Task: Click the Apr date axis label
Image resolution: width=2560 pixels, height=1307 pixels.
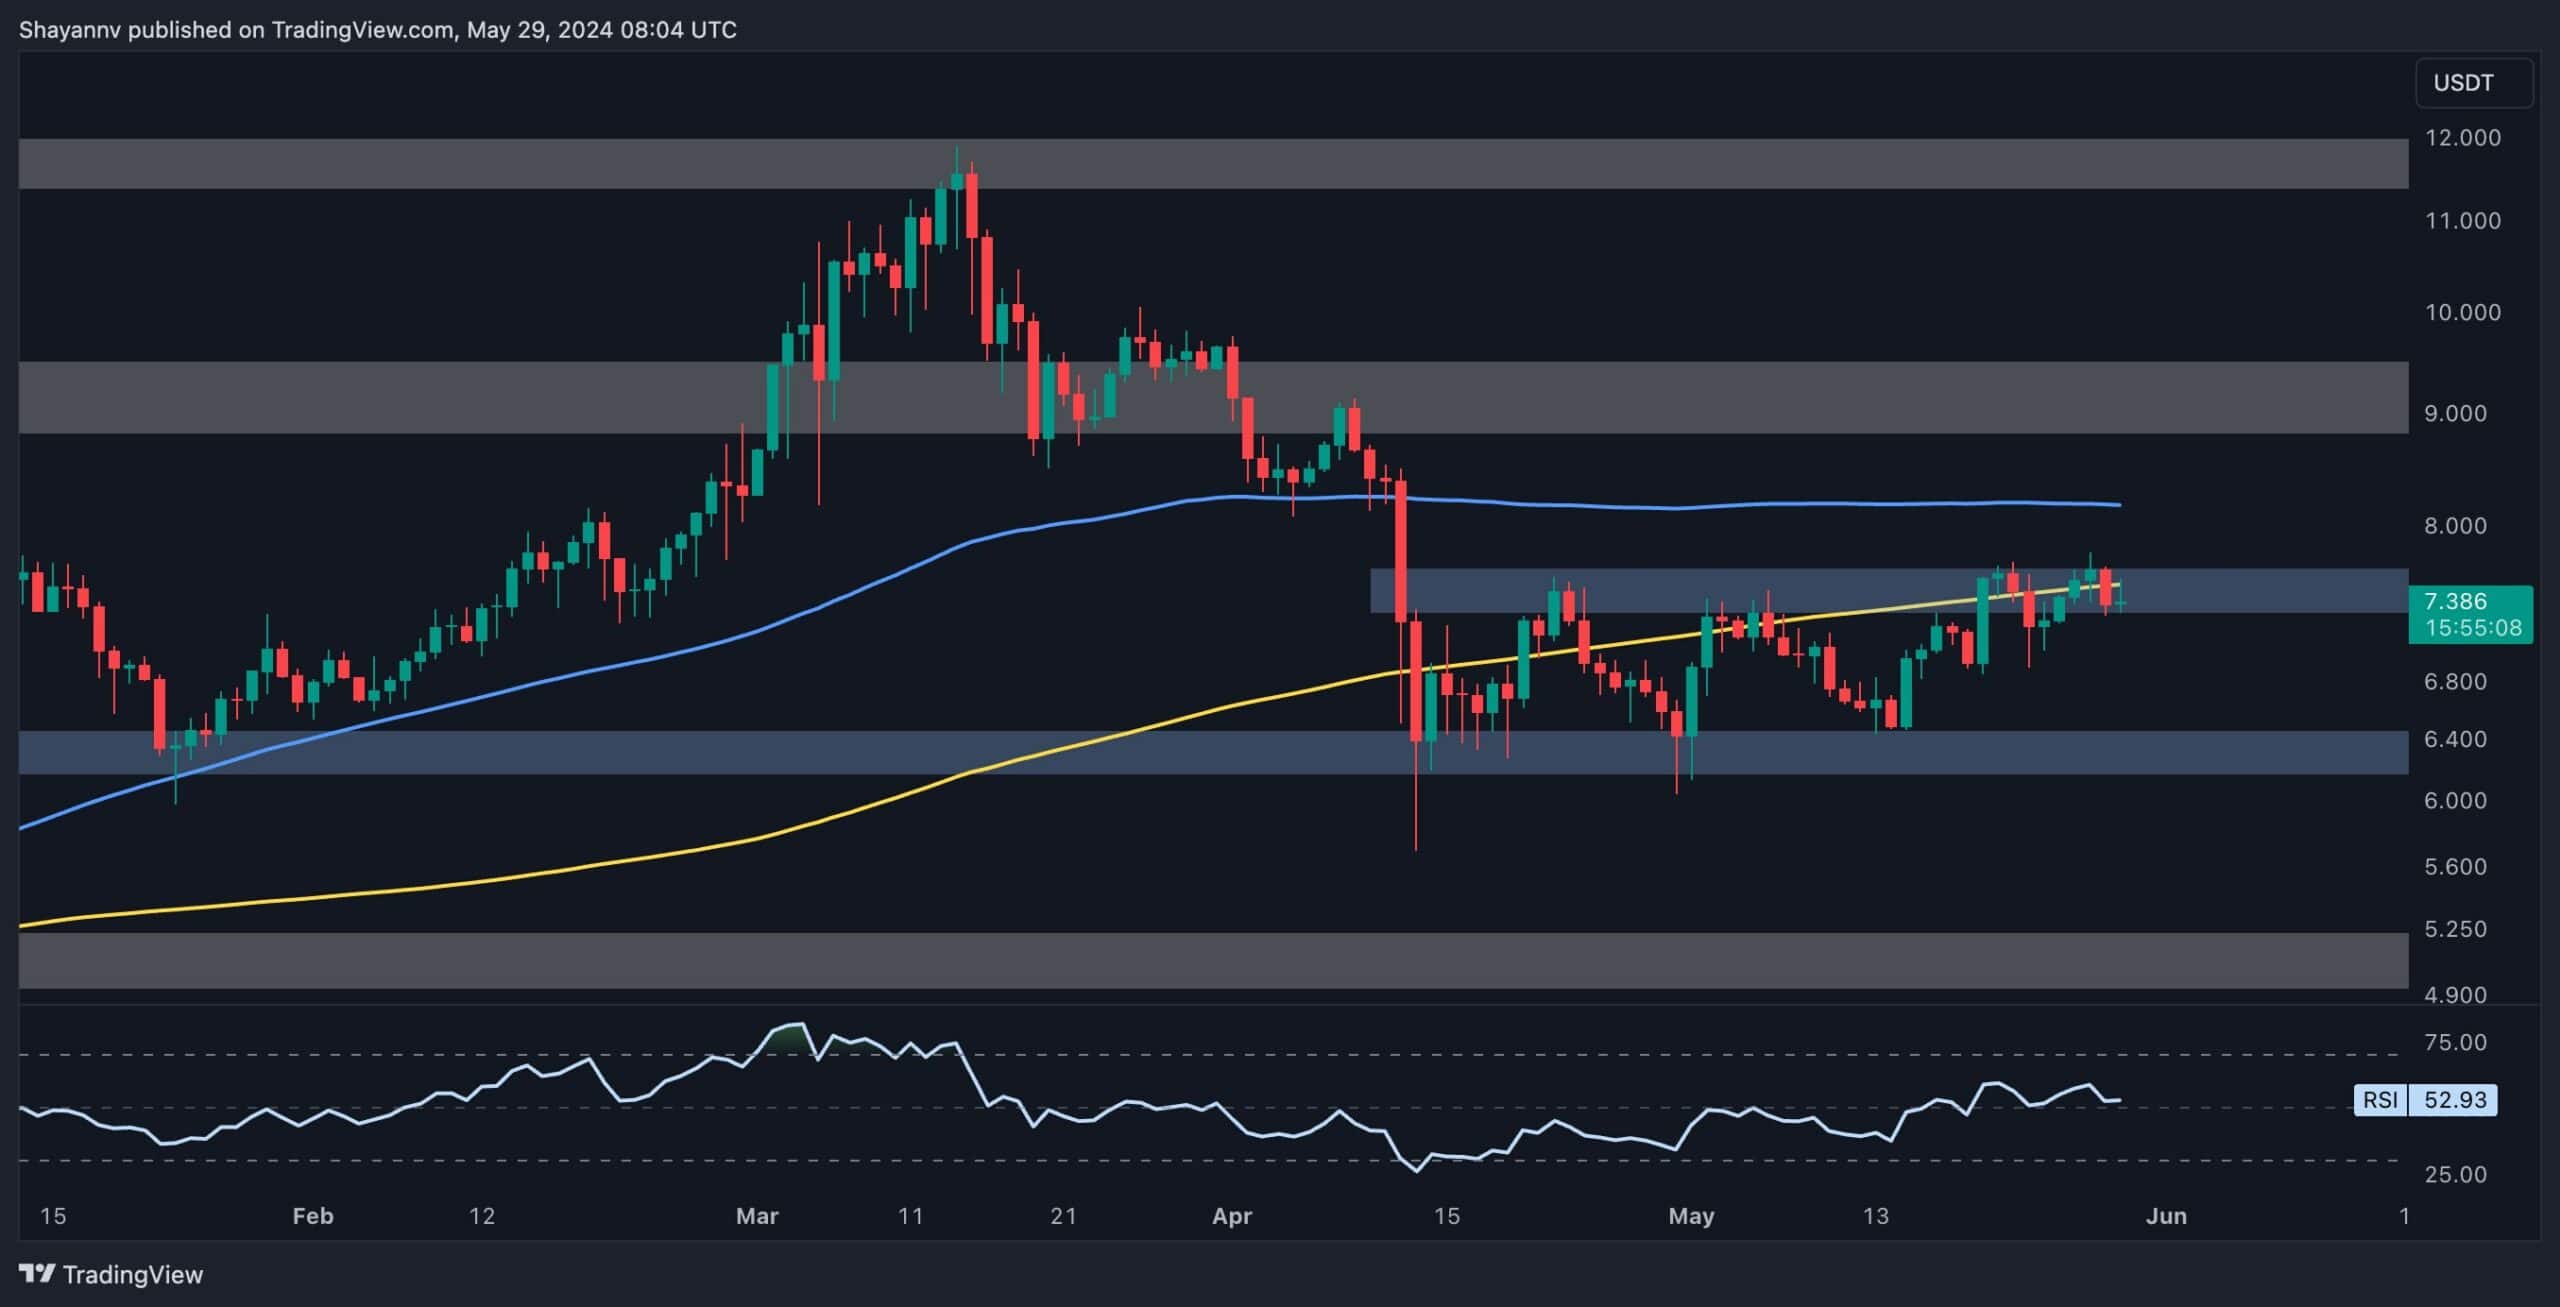Action: [1231, 1216]
